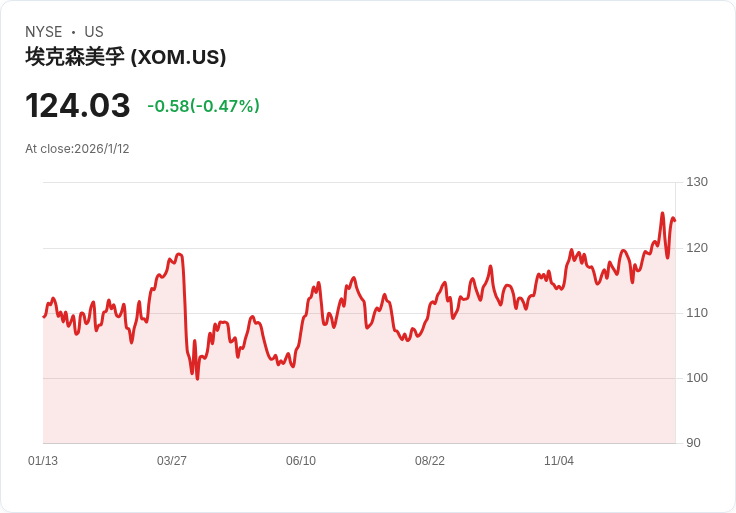The height and width of the screenshot is (513, 736).
Task: Click the NYSE exchange label
Action: pos(44,32)
